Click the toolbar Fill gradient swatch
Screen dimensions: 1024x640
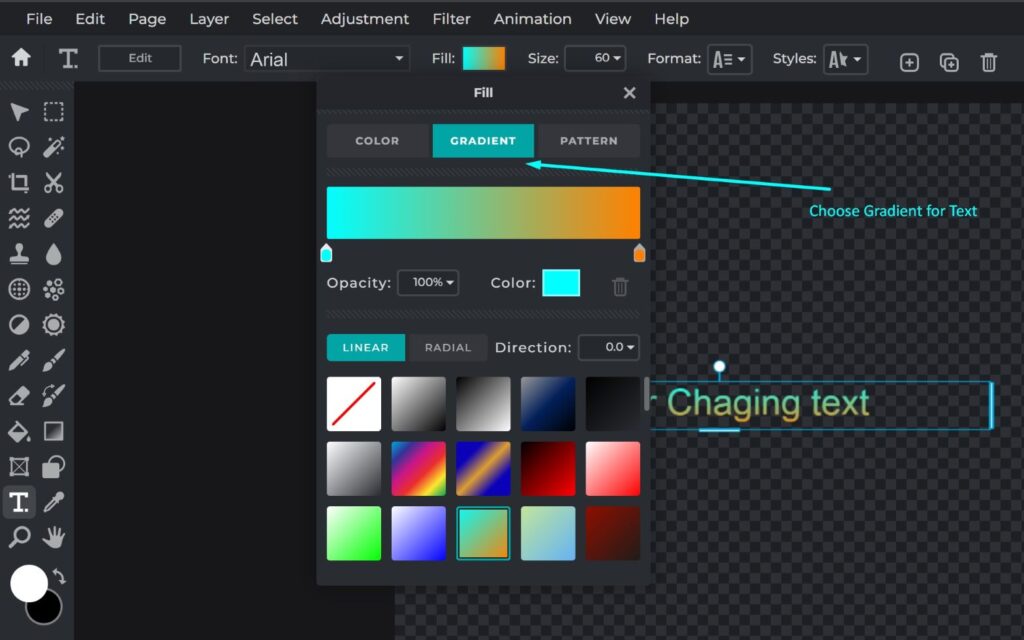click(x=484, y=58)
